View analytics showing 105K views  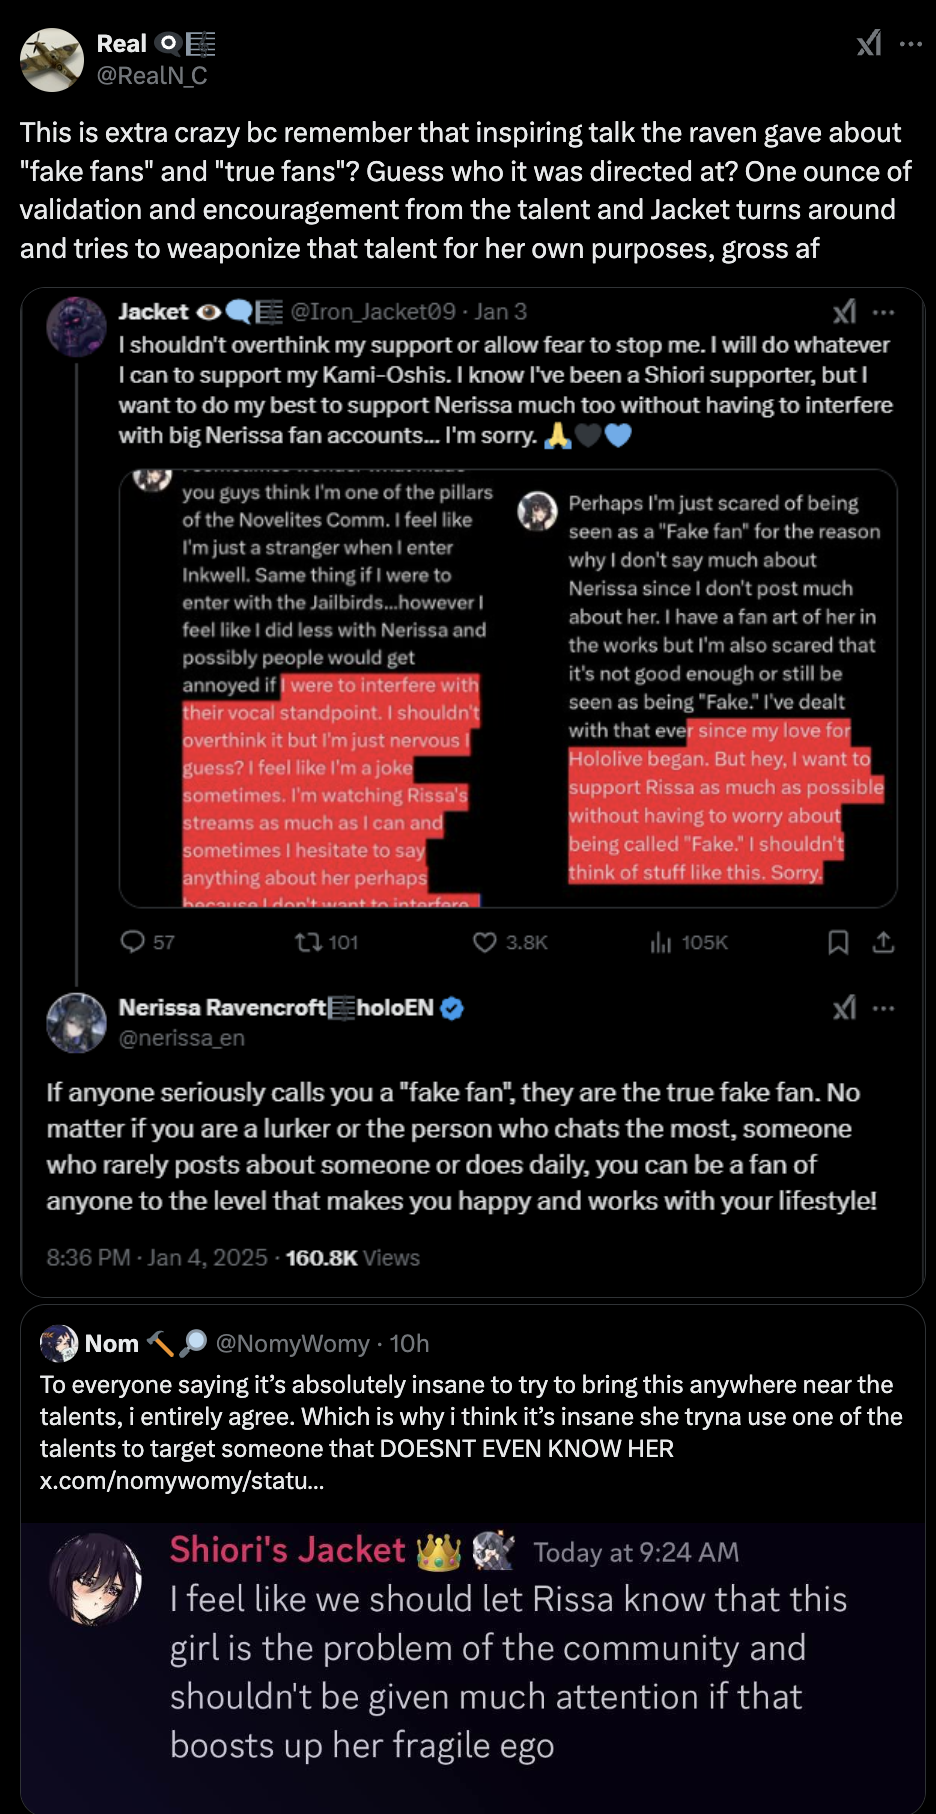pyautogui.click(x=661, y=942)
